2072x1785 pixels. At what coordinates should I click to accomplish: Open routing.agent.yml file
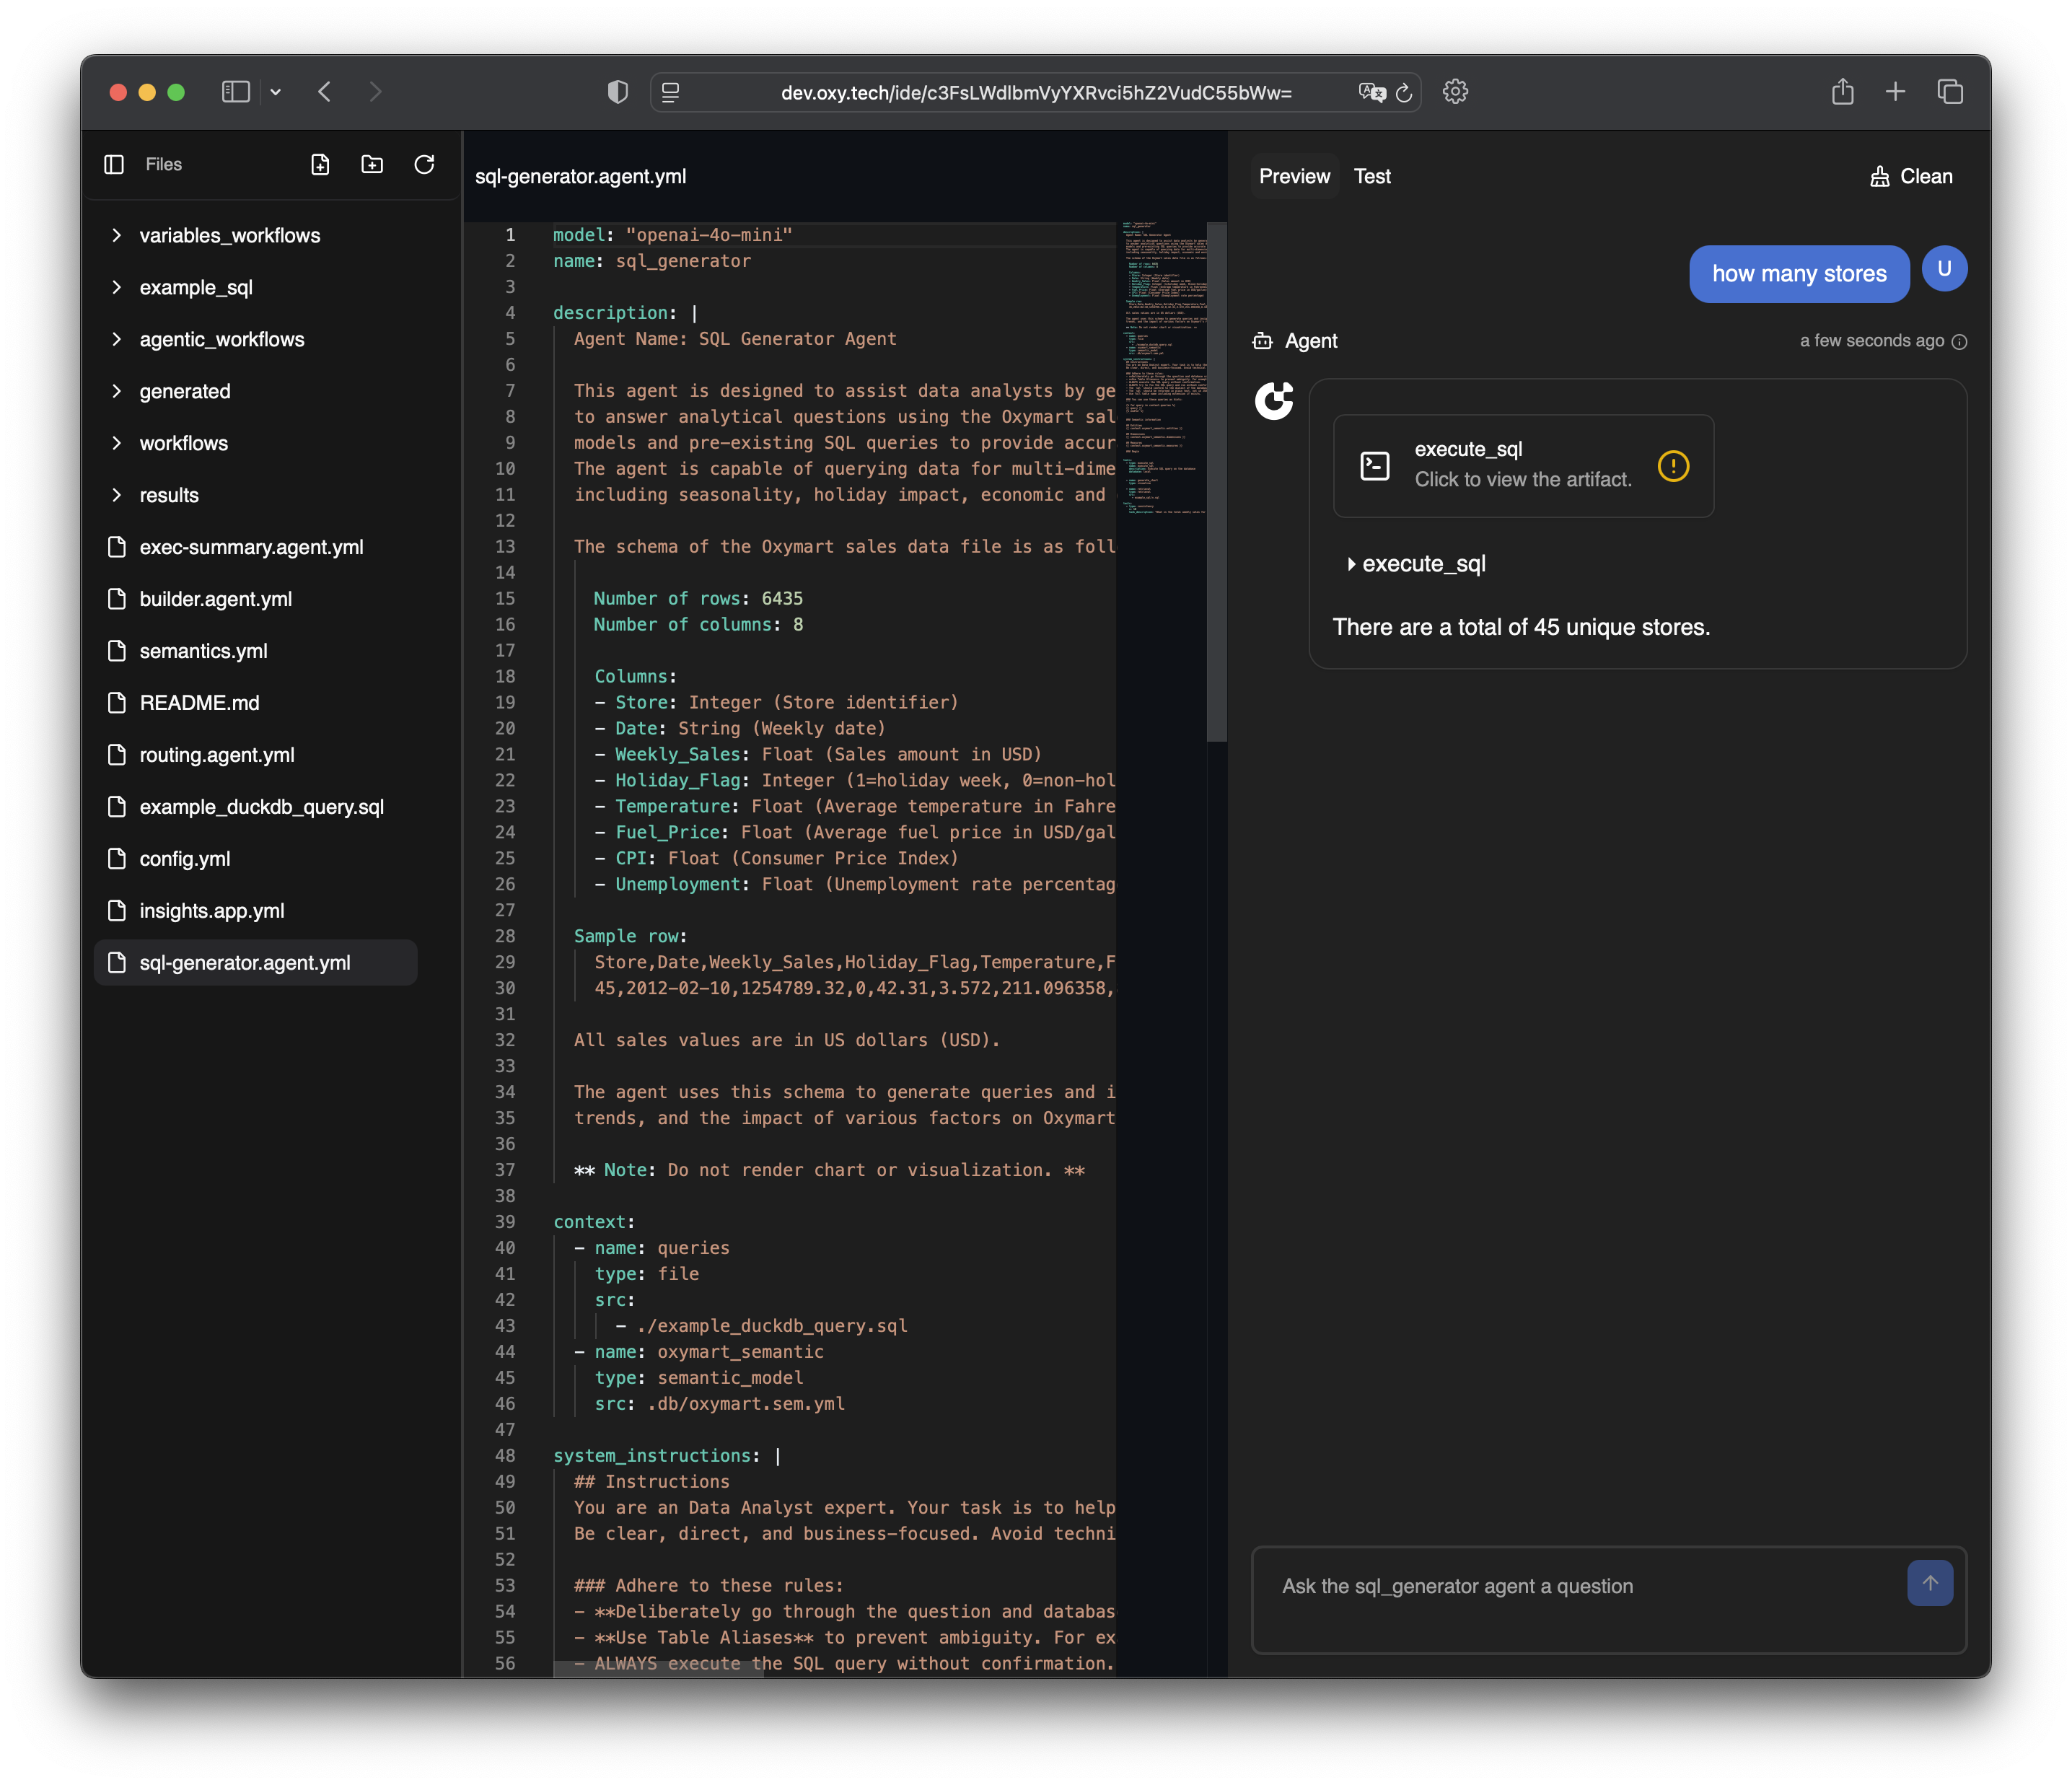tap(256, 755)
